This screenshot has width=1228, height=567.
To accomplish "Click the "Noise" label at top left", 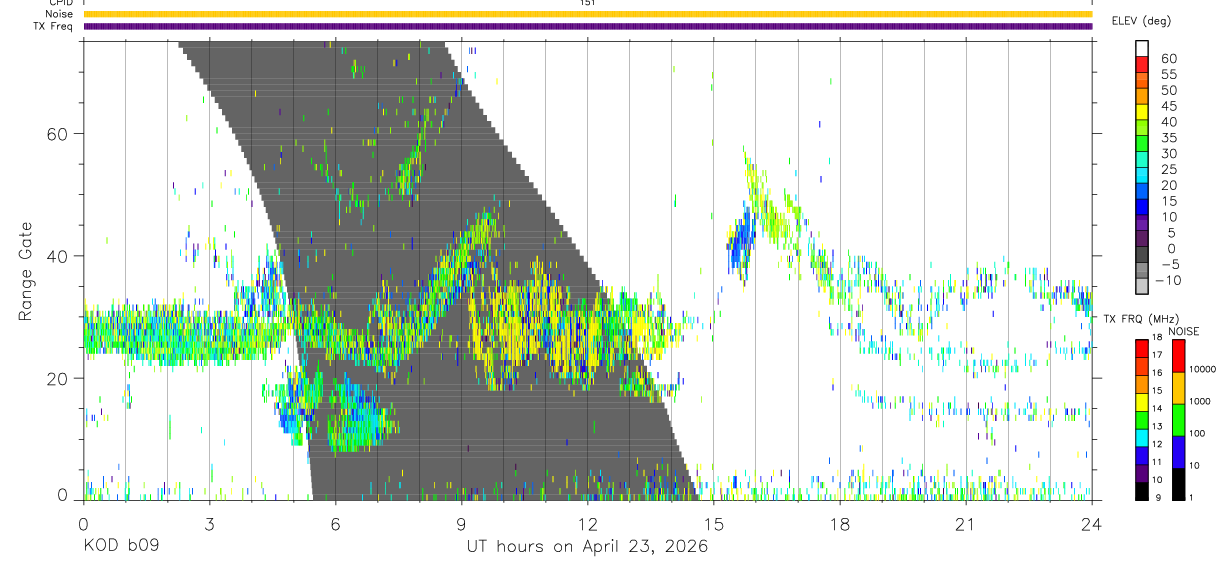I will coord(59,14).
